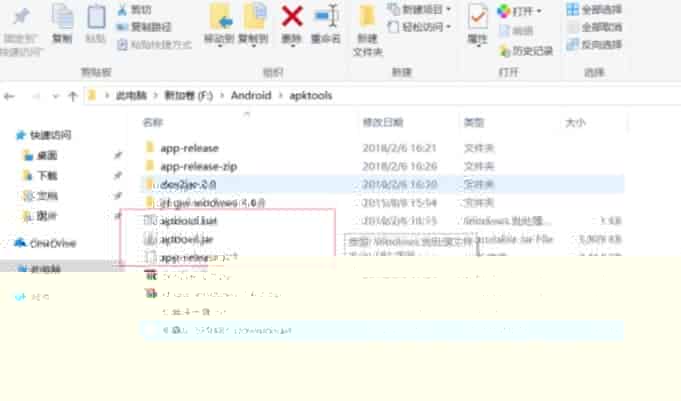Open the 复制到 (copy to) folder menu
The height and width of the screenshot is (401, 681).
click(x=253, y=25)
